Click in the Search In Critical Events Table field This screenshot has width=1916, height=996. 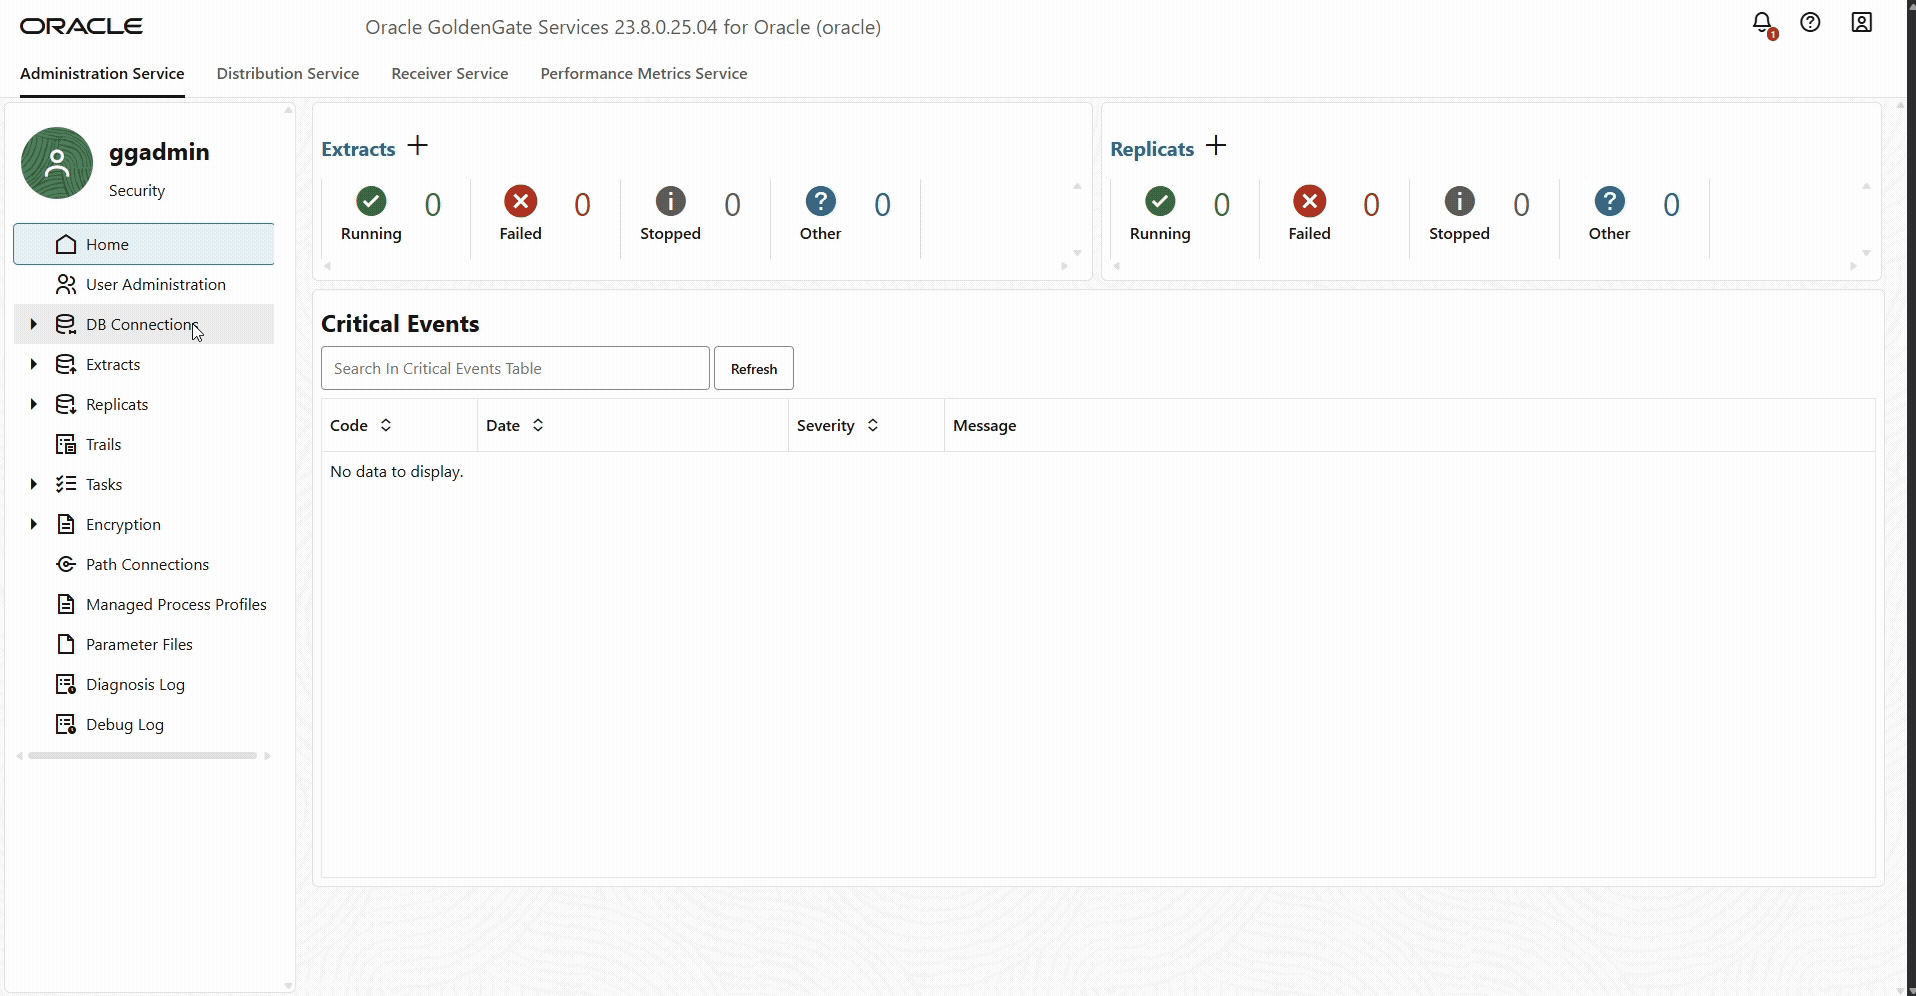click(x=515, y=369)
